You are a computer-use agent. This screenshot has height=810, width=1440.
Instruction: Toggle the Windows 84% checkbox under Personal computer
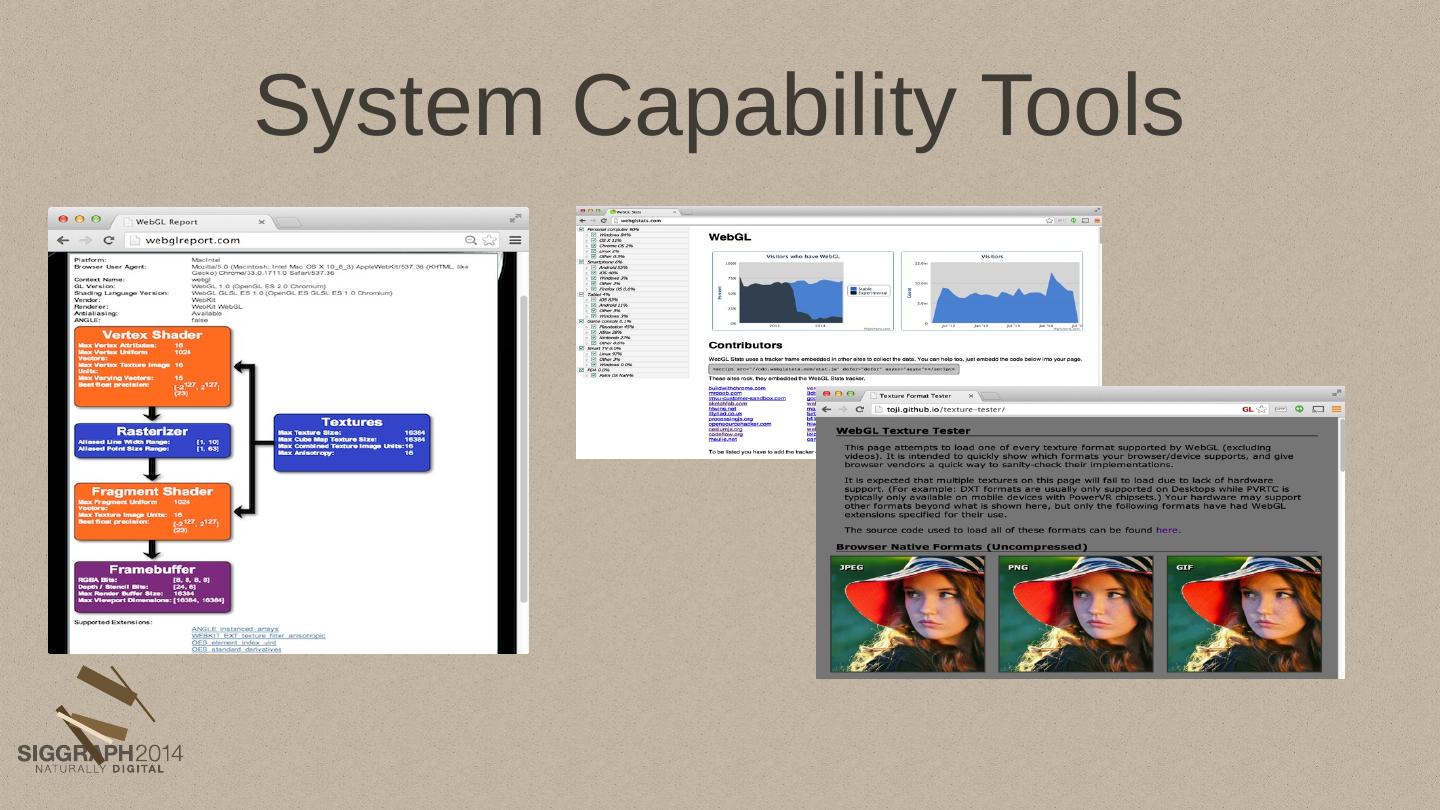[594, 235]
